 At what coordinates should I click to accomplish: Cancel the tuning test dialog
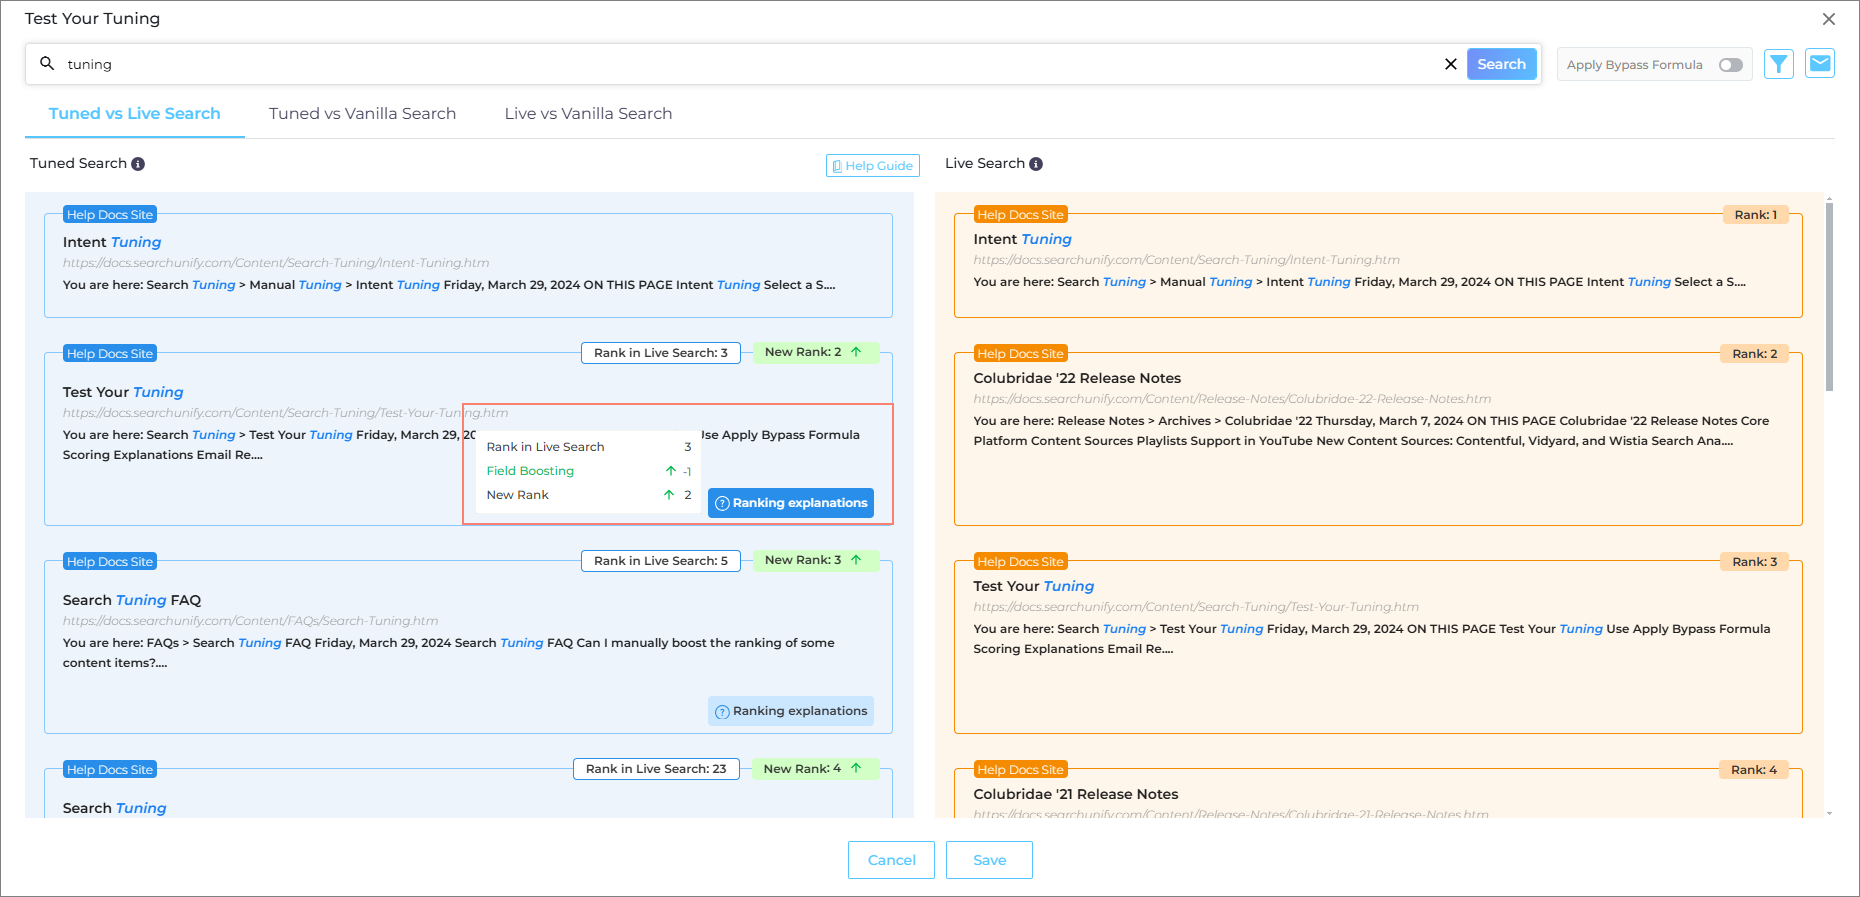891,860
